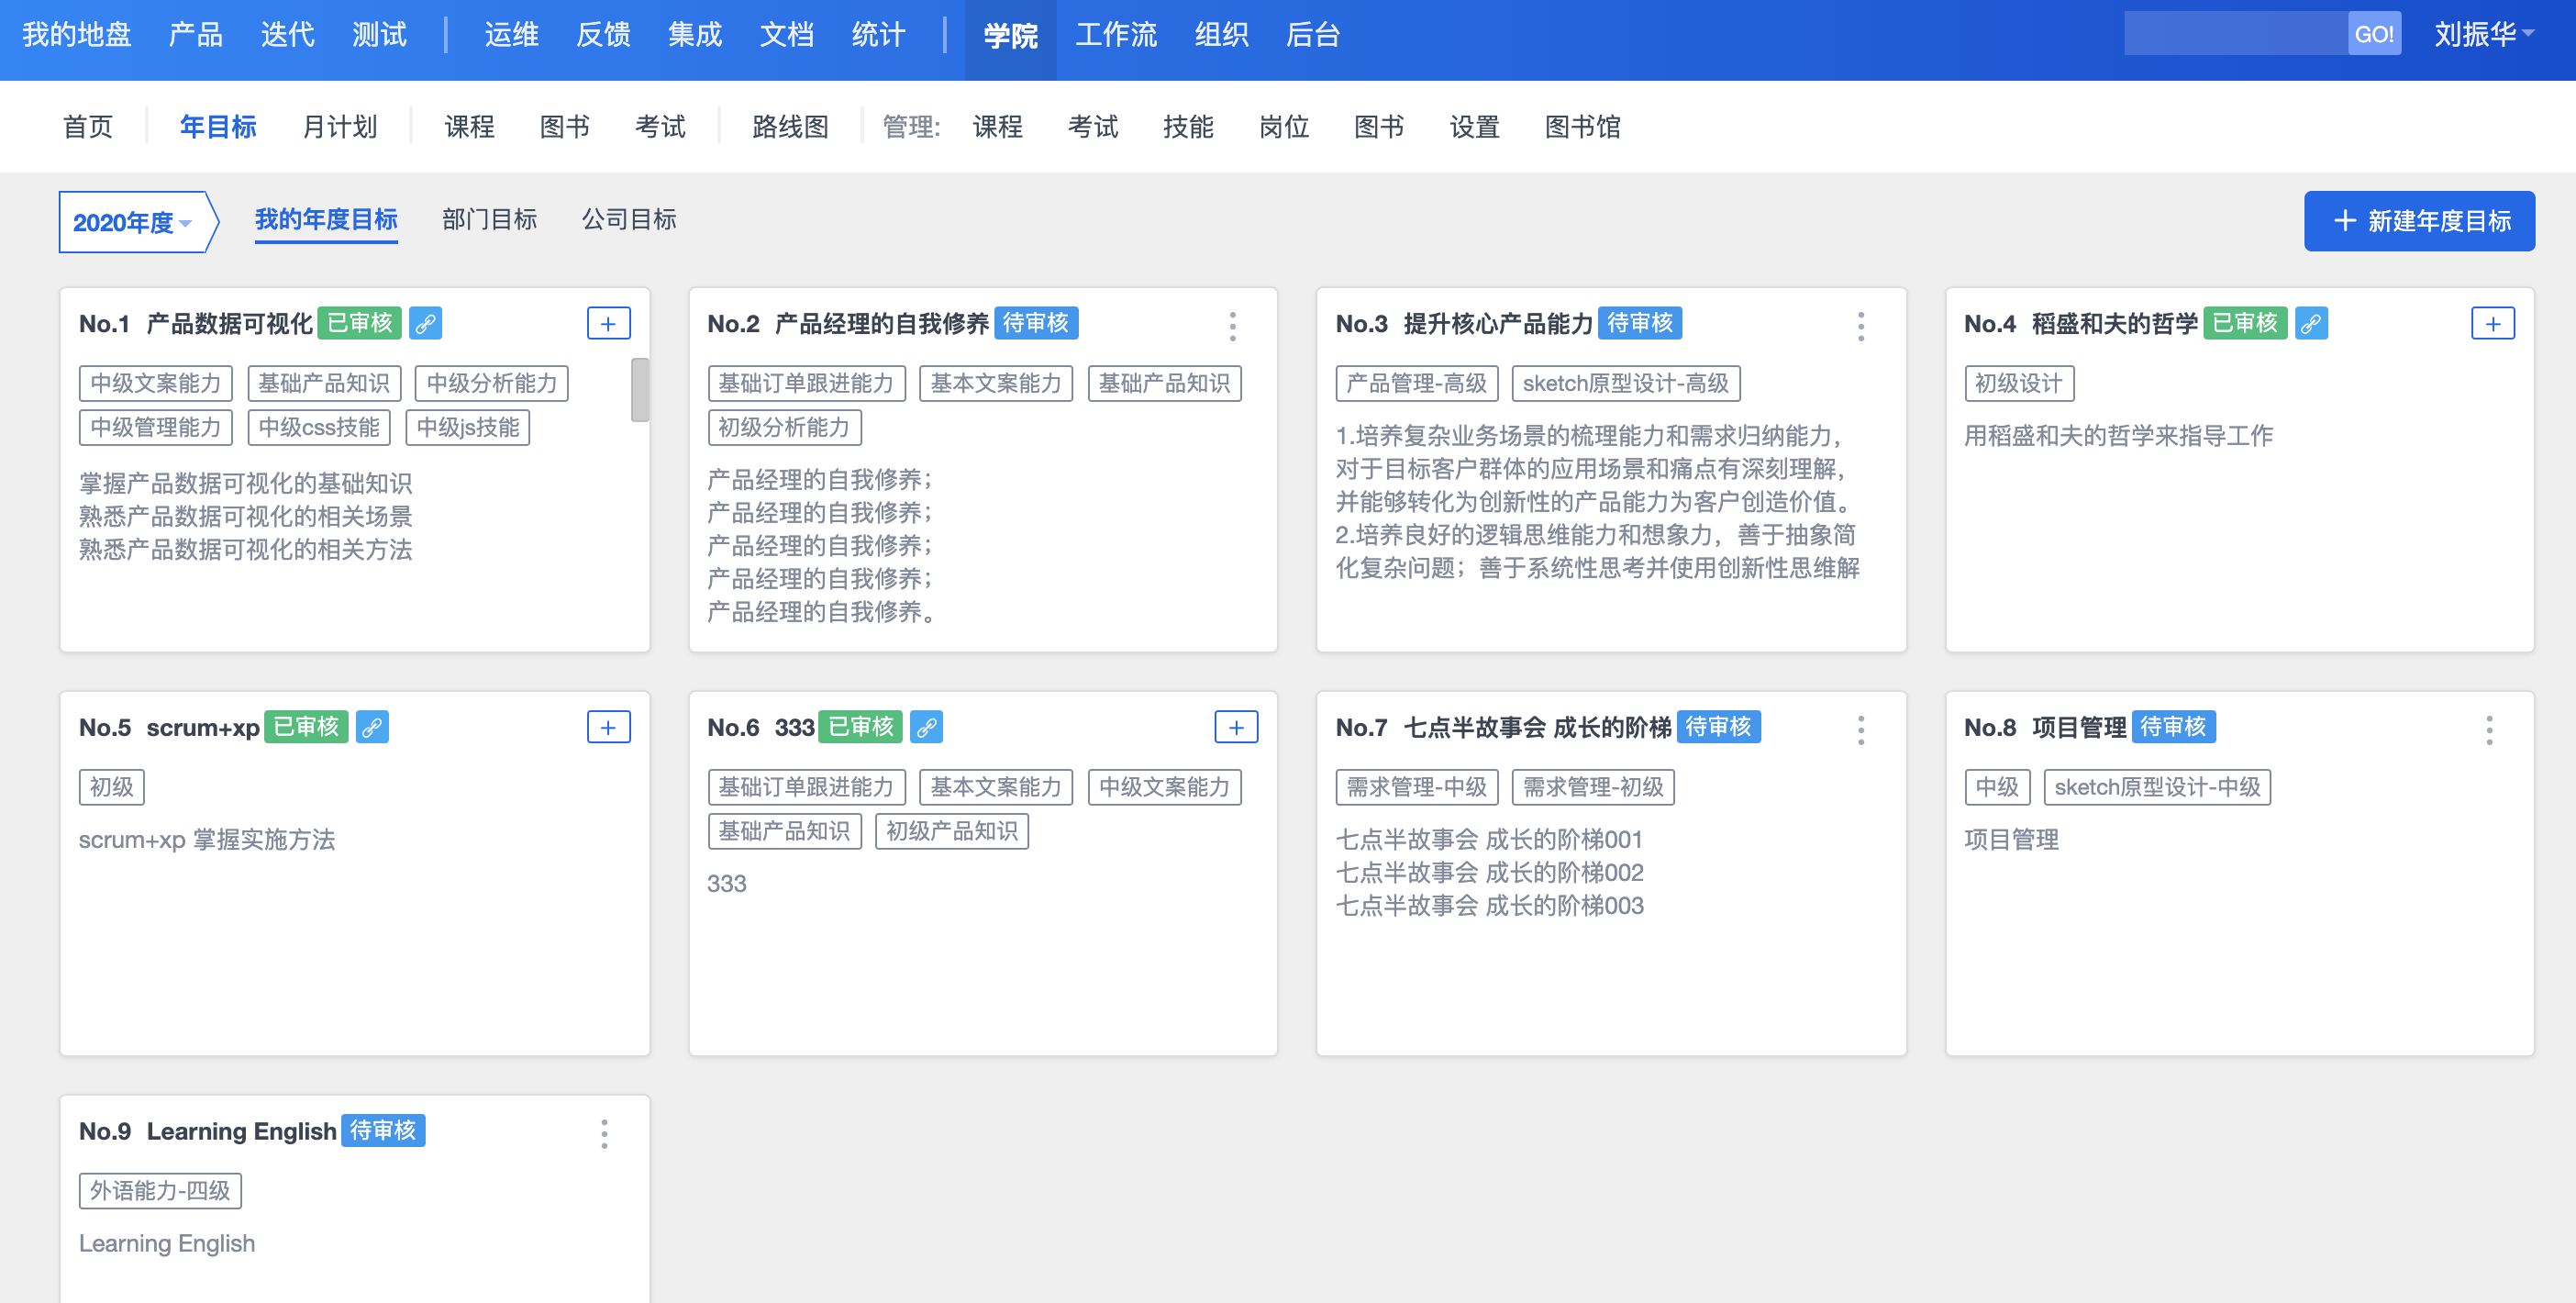Click the 产品管理-高级 tag
The height and width of the screenshot is (1303, 2576).
coord(1417,383)
